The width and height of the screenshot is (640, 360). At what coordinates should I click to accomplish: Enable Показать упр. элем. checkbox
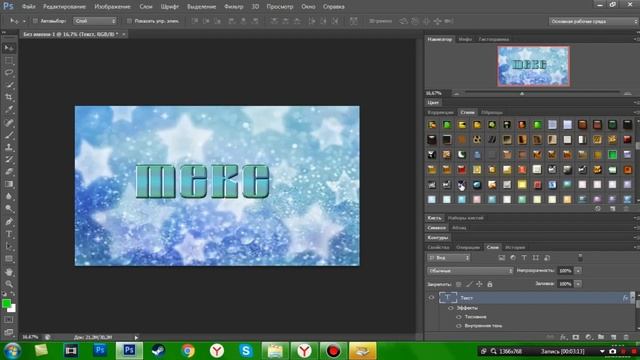129,21
